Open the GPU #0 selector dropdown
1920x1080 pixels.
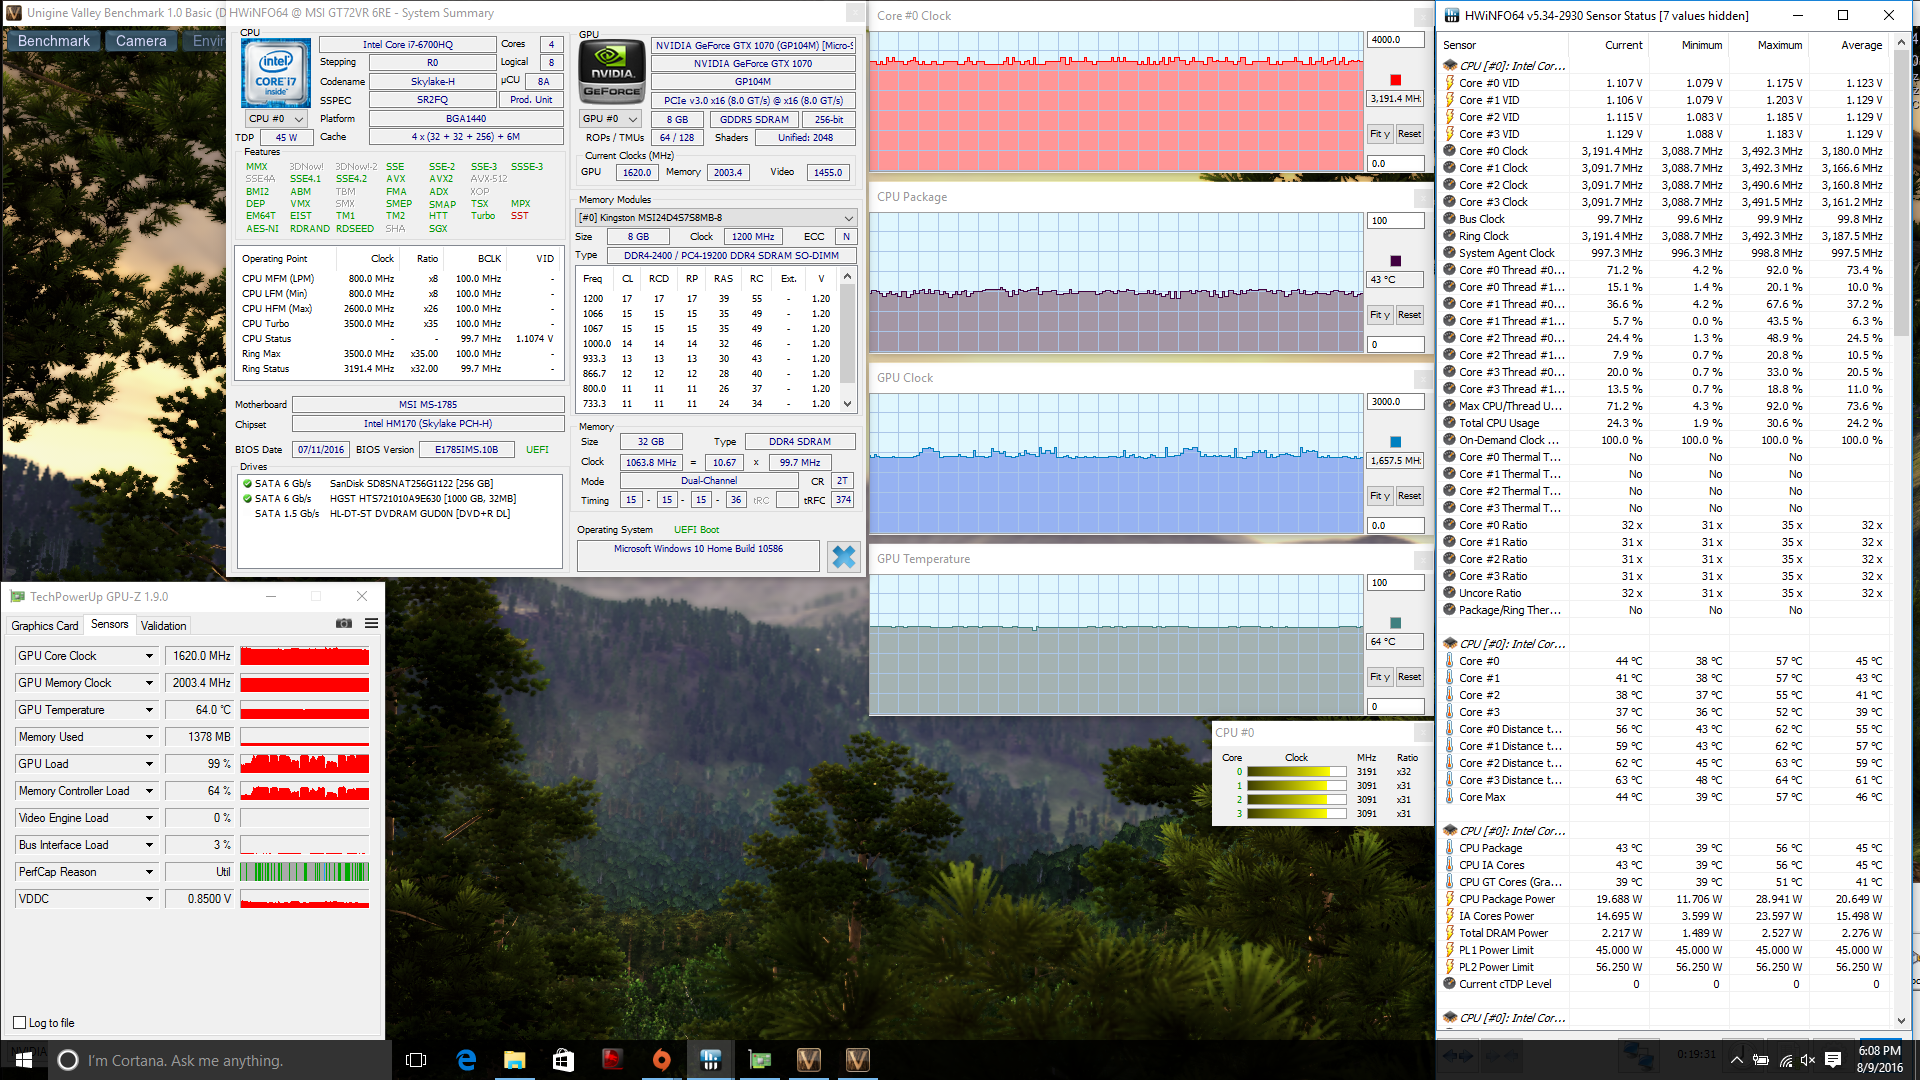611,119
